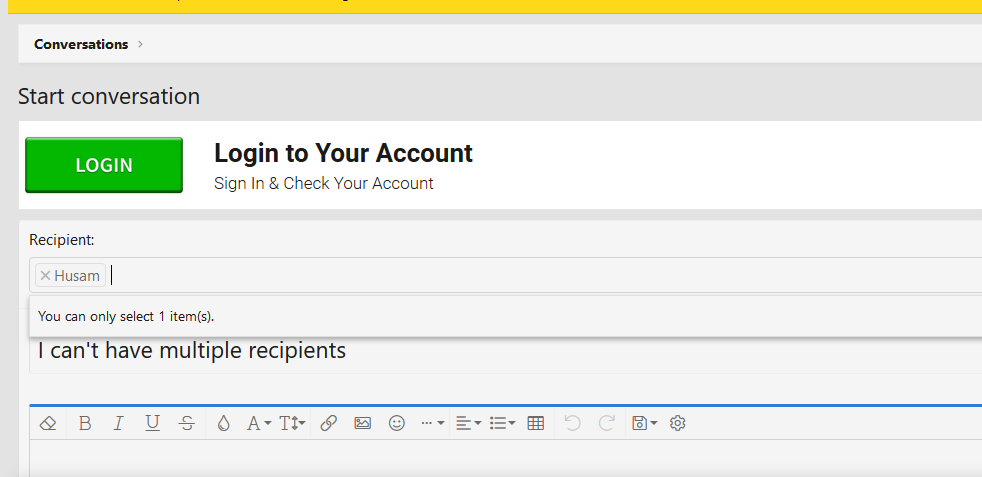The width and height of the screenshot is (982, 477).
Task: Expand the more options ellipsis menu
Action: pos(432,424)
